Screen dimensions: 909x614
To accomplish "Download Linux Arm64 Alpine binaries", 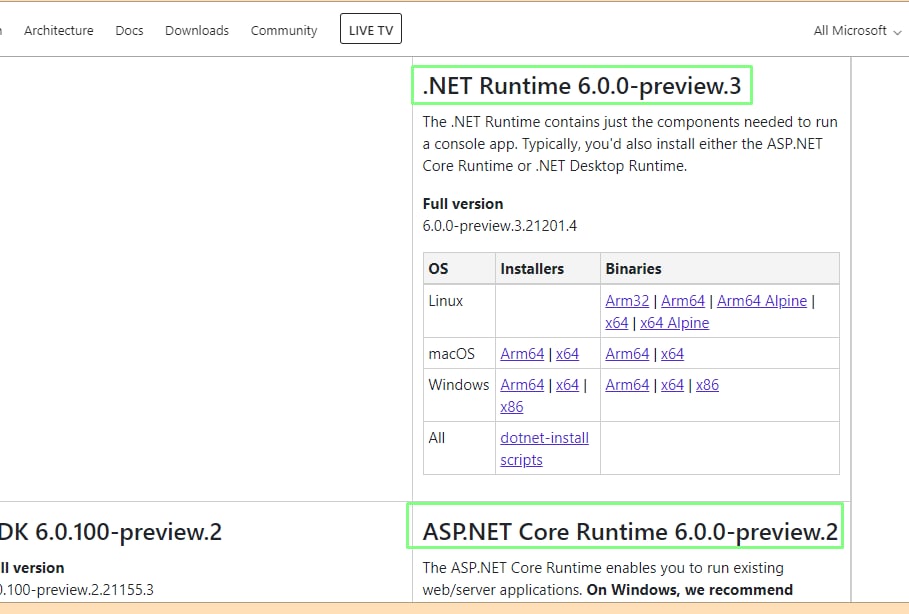I will click(x=762, y=301).
